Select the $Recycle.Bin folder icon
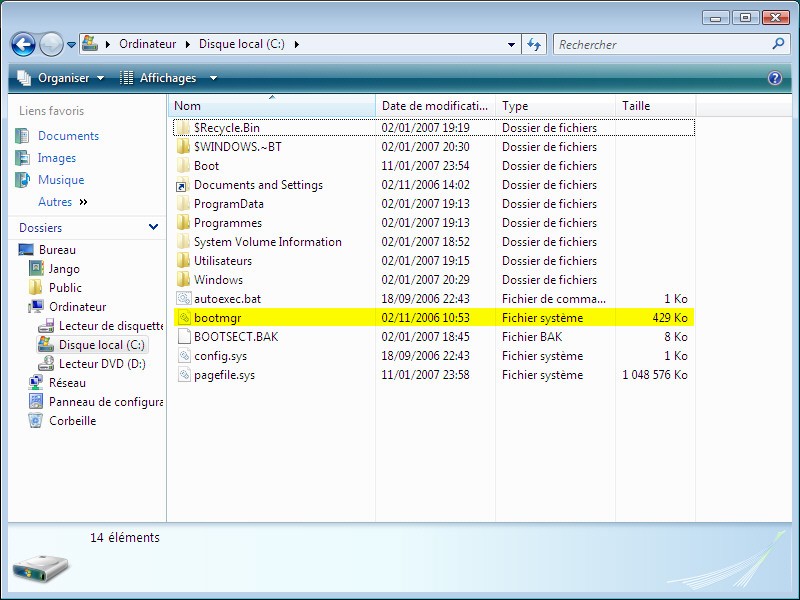Viewport: 800px width, 600px height. pyautogui.click(x=183, y=128)
